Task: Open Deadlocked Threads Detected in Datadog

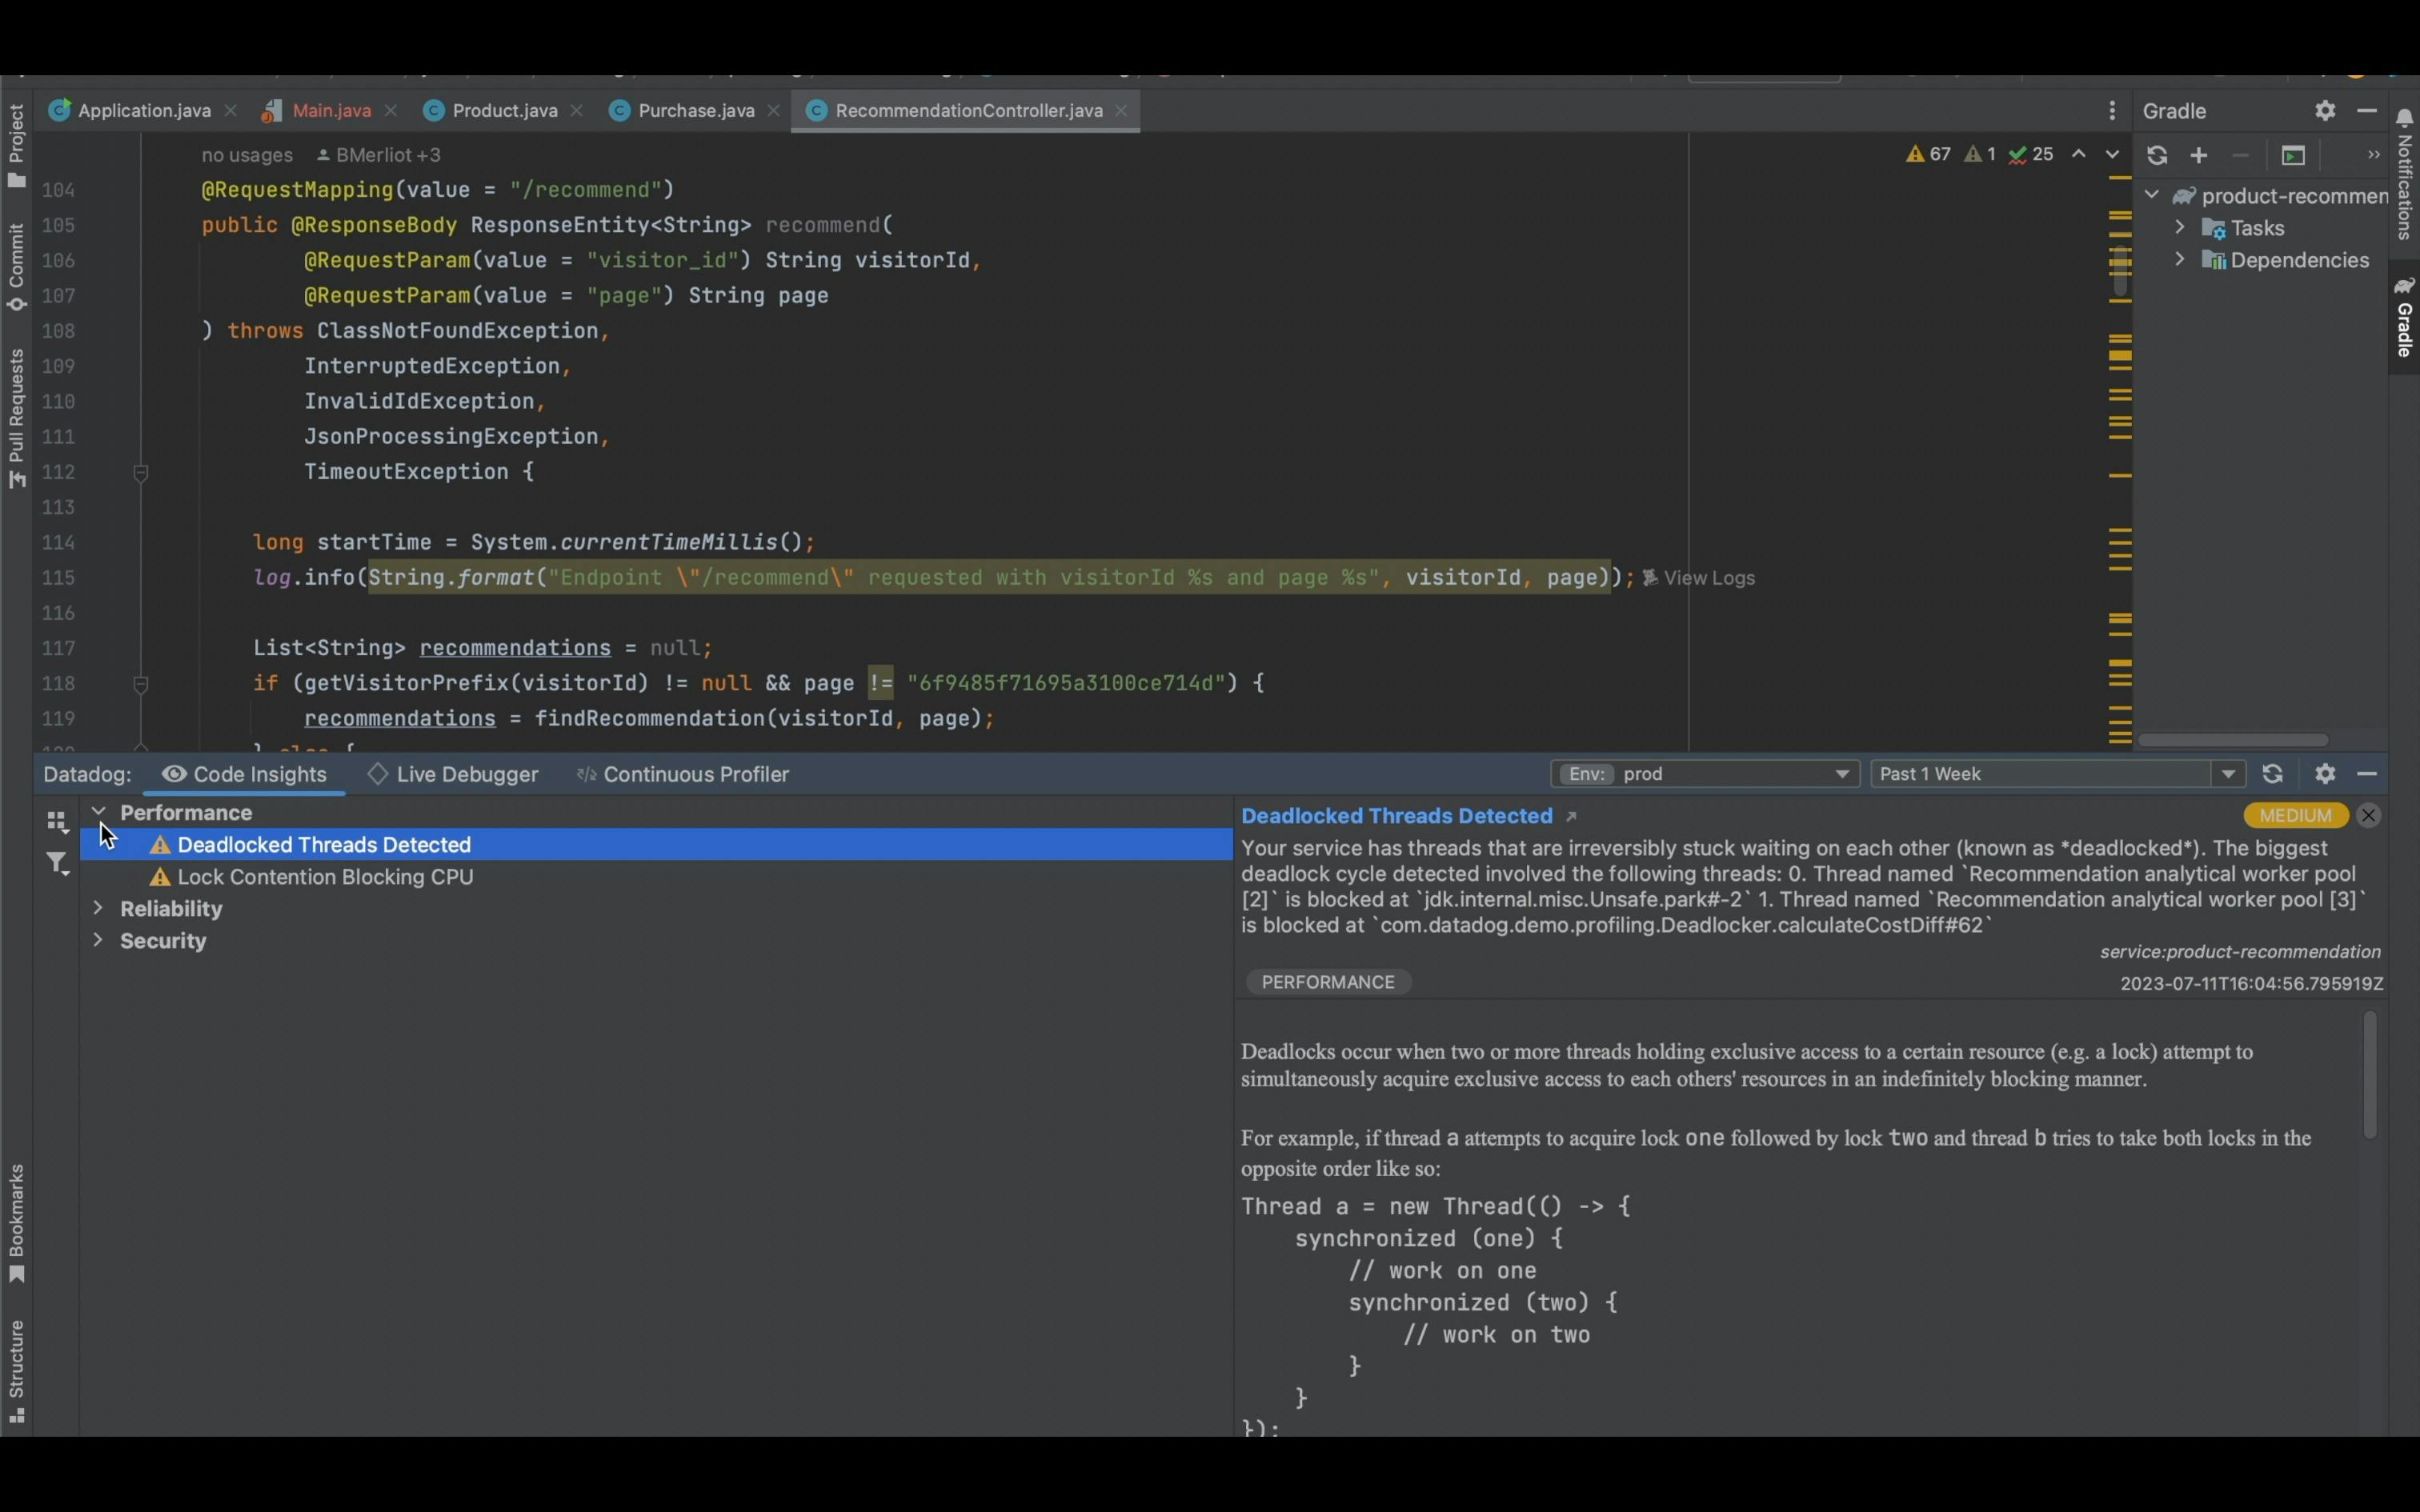Action: pyautogui.click(x=1570, y=816)
